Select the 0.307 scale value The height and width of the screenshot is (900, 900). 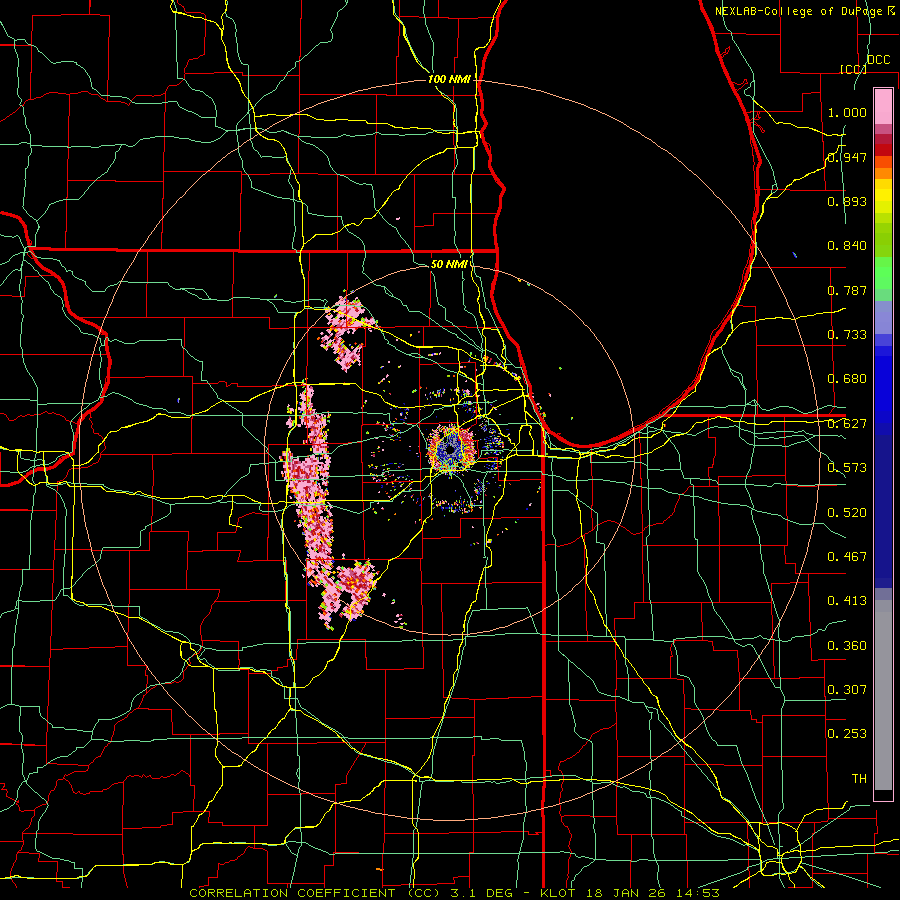(x=847, y=690)
